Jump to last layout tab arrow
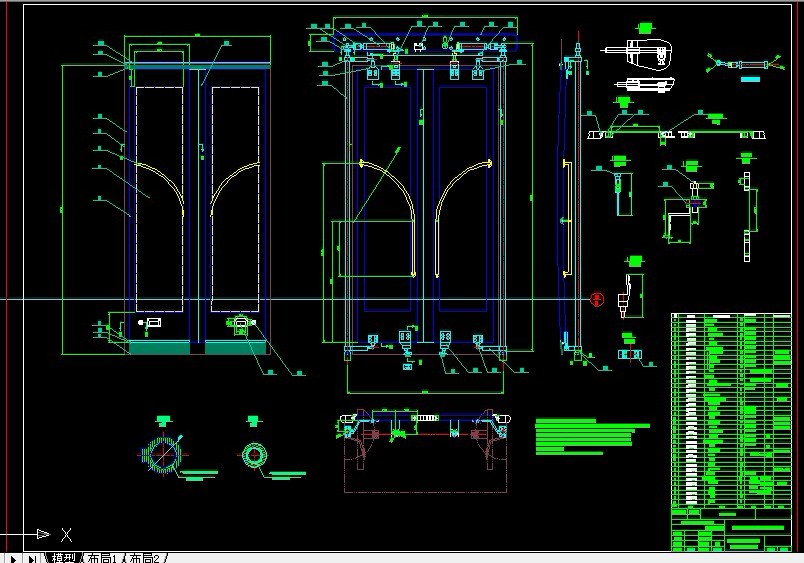 coord(32,559)
